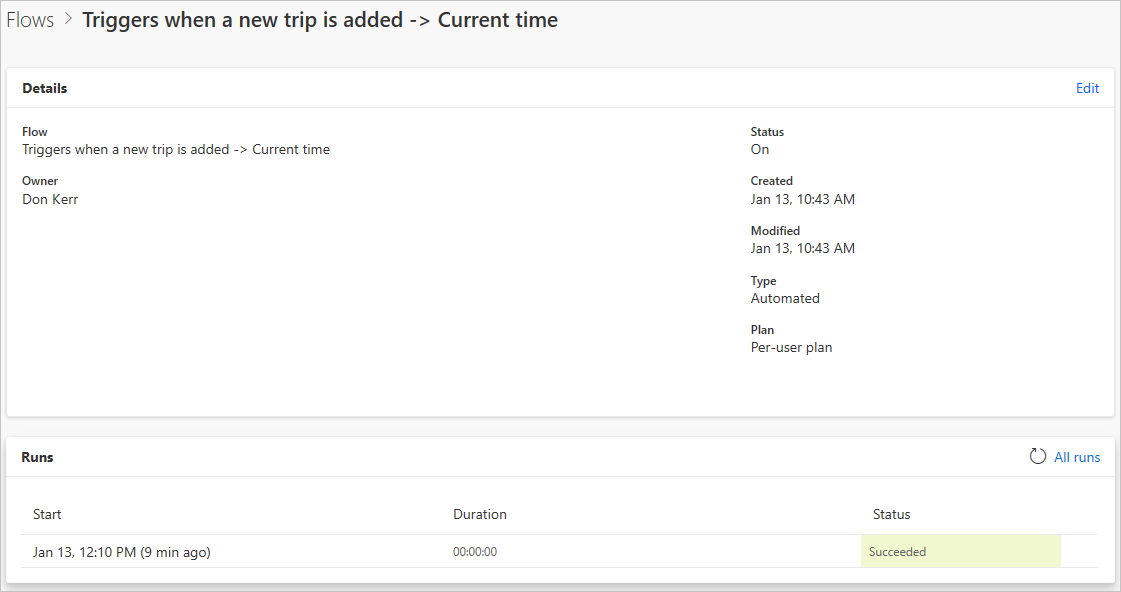Select the owner name Don Kerr
This screenshot has width=1121, height=592.
[x=50, y=199]
